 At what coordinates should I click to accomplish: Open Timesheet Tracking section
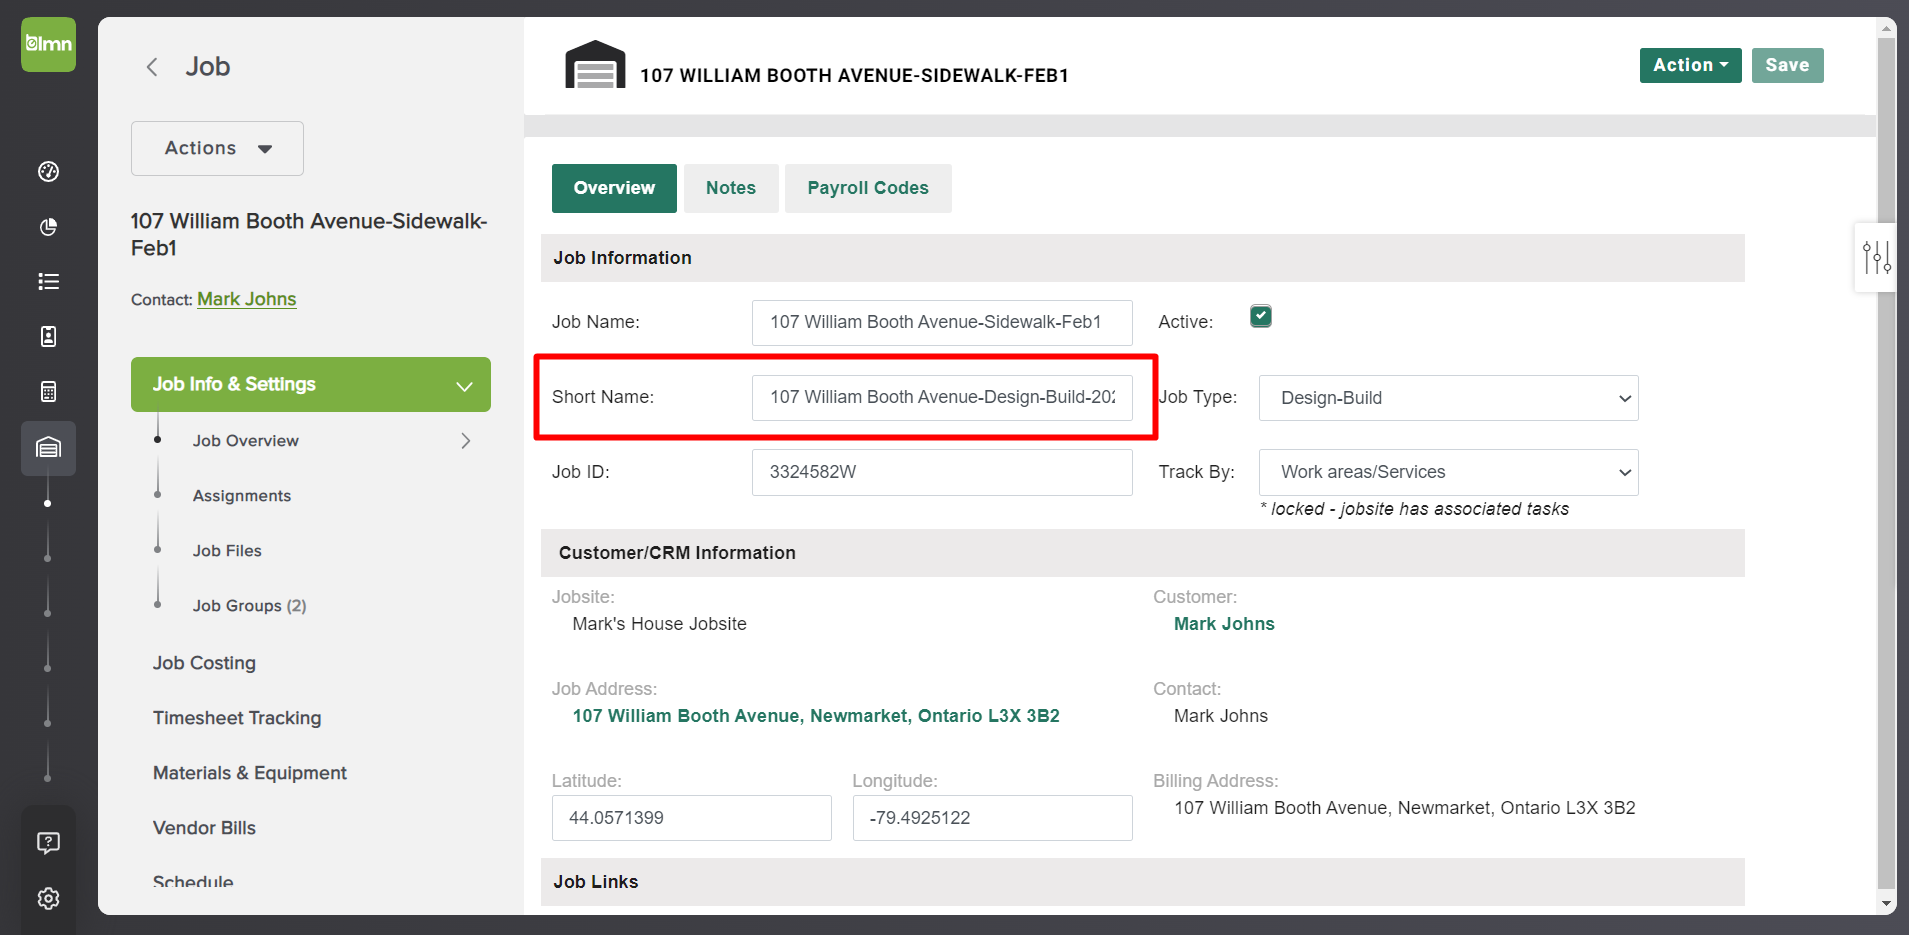tap(237, 718)
